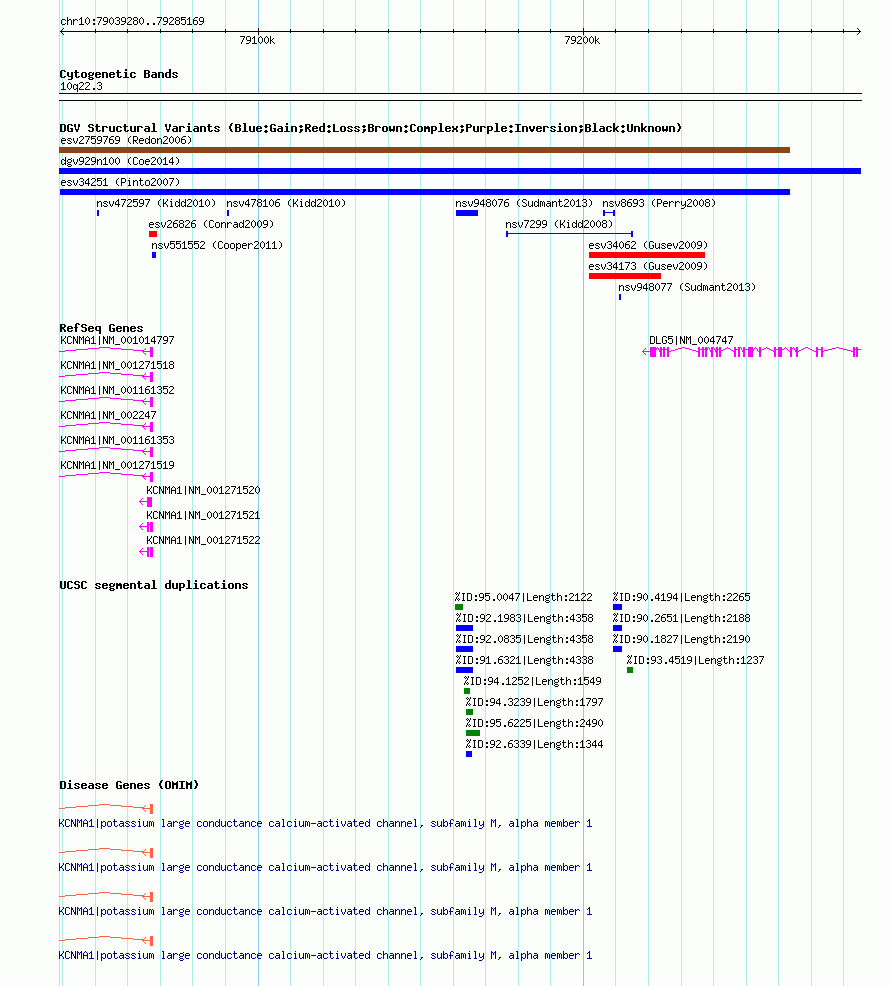Select green segdup block %ID:95.0047 Length:2122
This screenshot has width=890, height=986.
[x=459, y=607]
